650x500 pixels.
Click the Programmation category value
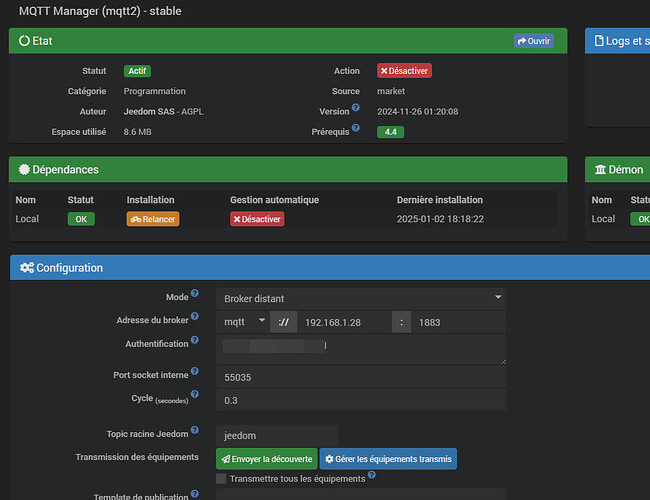pos(155,91)
